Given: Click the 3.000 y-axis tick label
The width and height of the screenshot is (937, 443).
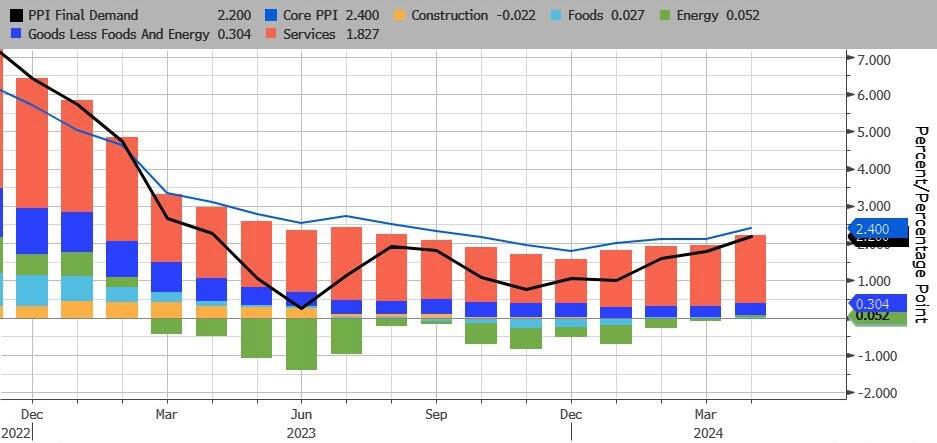Looking at the screenshot, I should click(x=873, y=206).
